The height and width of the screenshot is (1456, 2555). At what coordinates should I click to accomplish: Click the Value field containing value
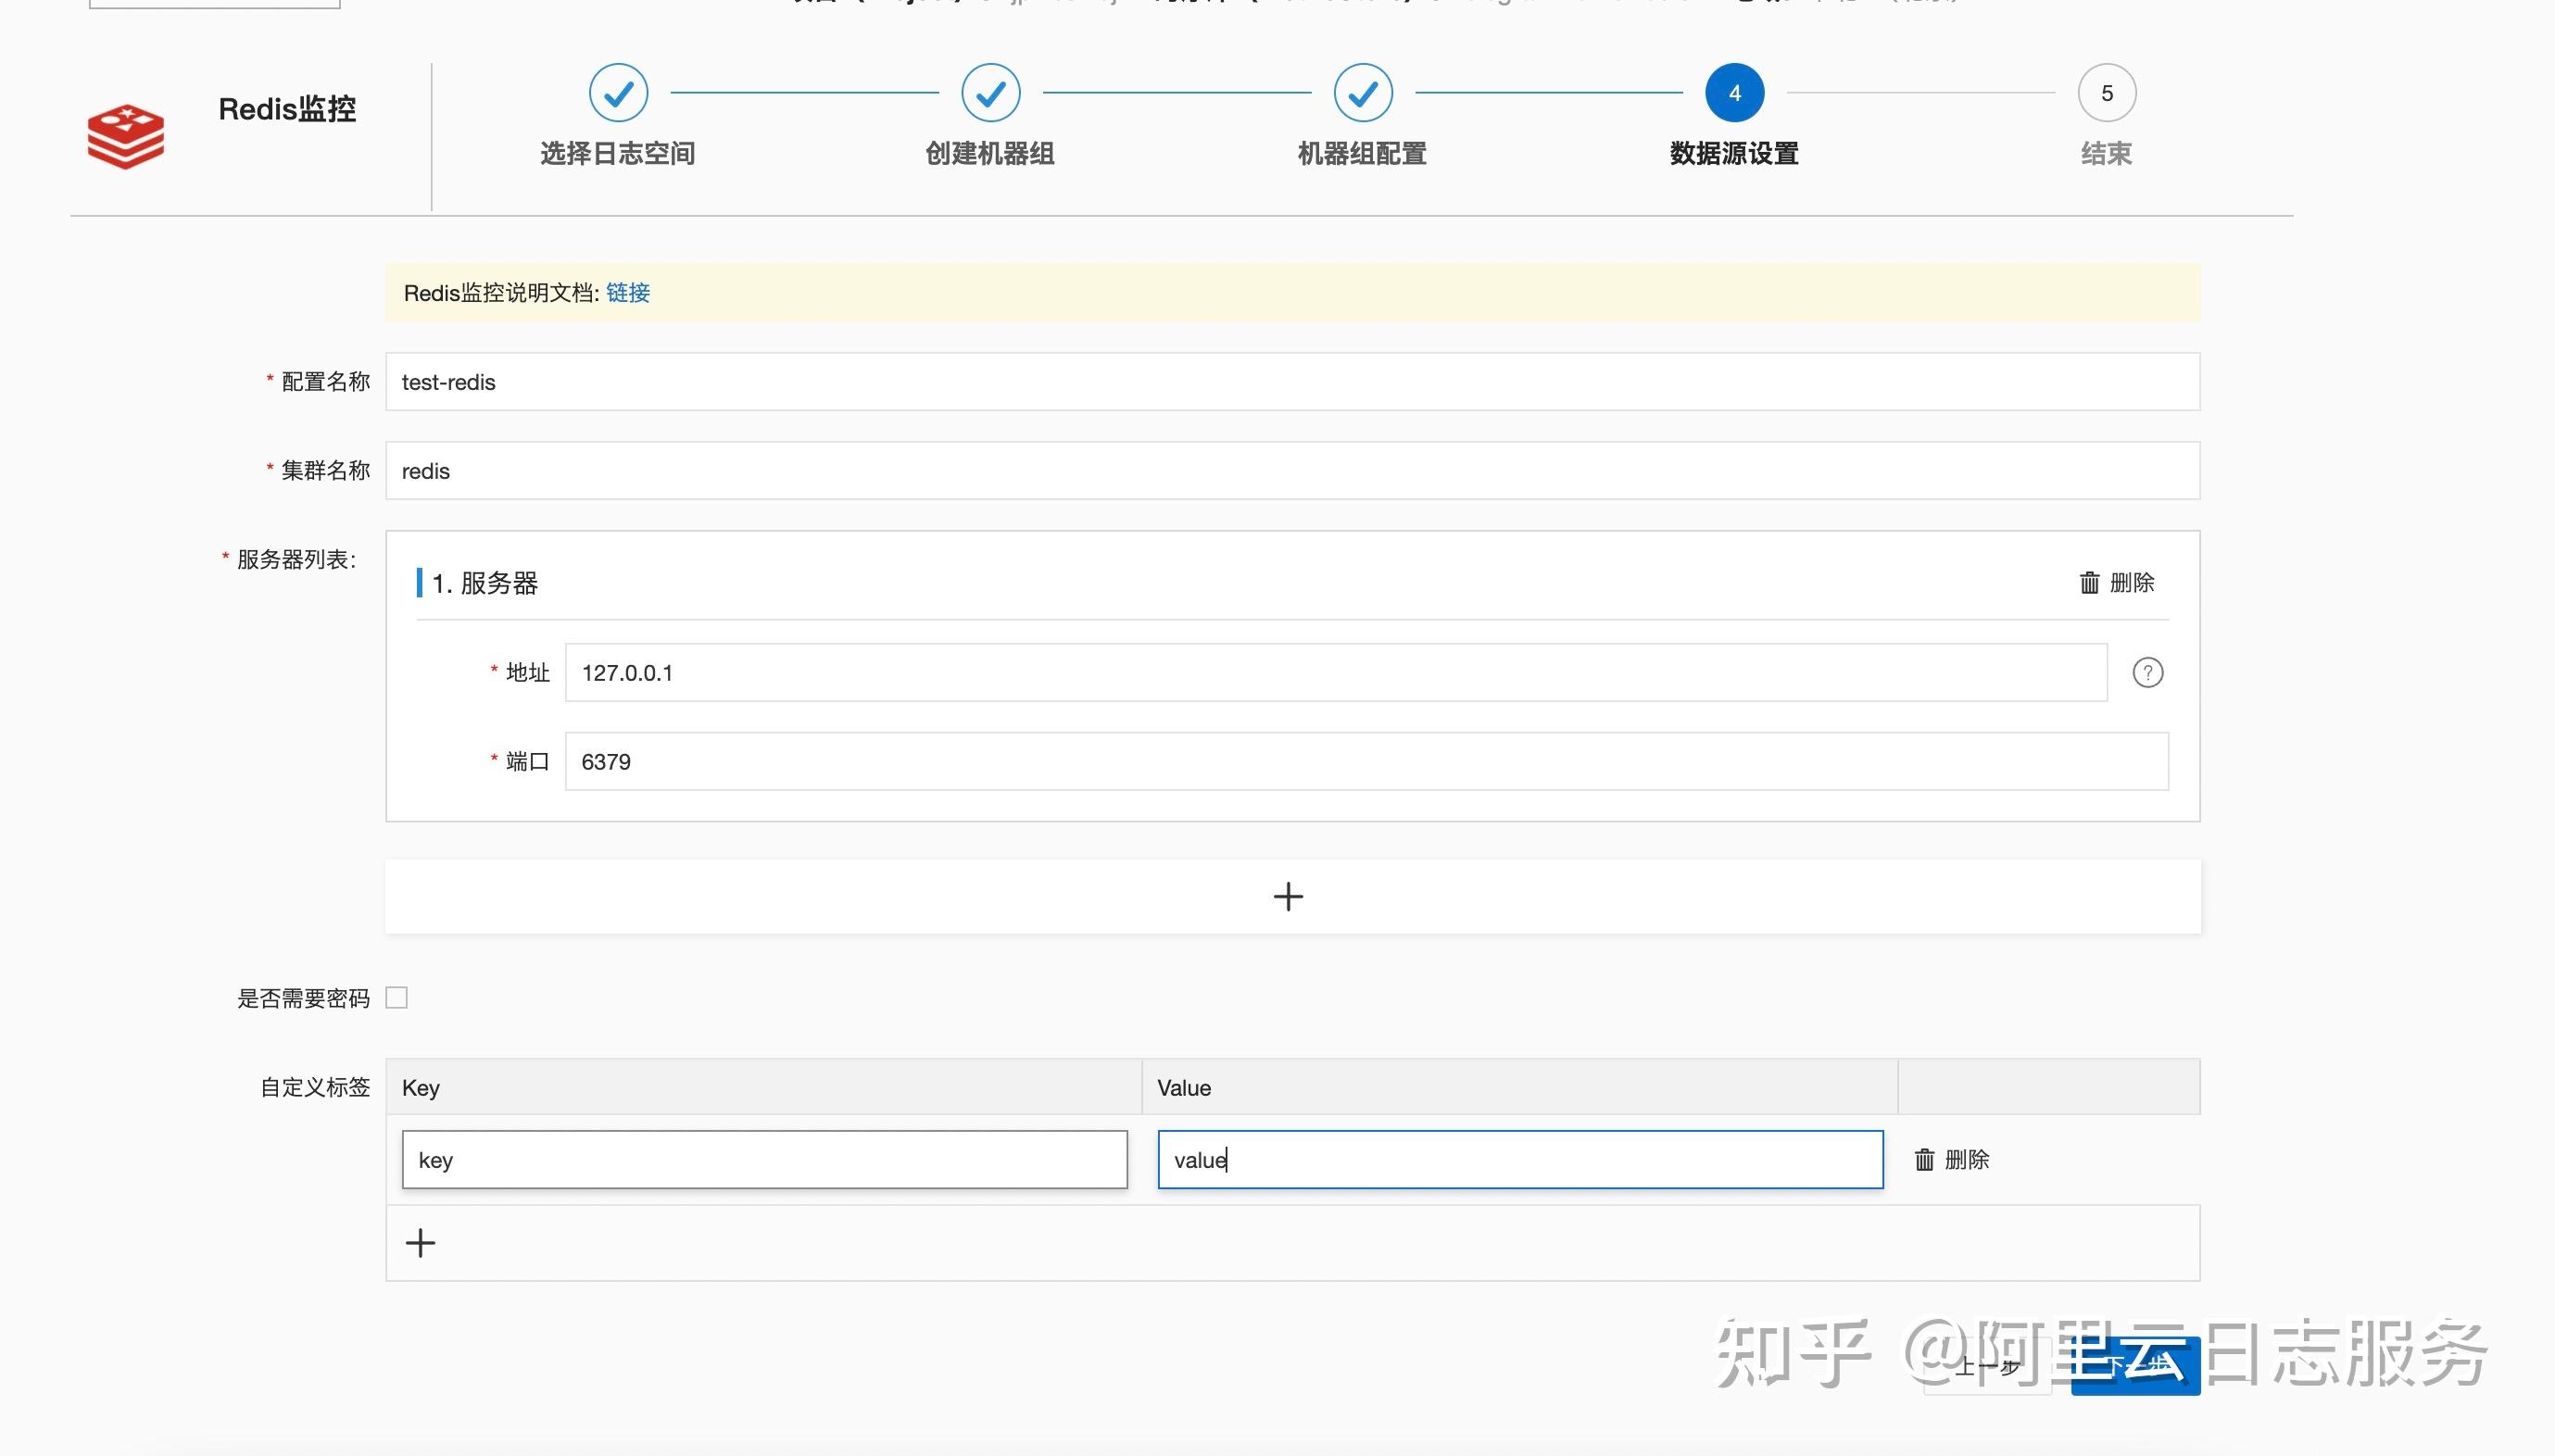click(1519, 1159)
